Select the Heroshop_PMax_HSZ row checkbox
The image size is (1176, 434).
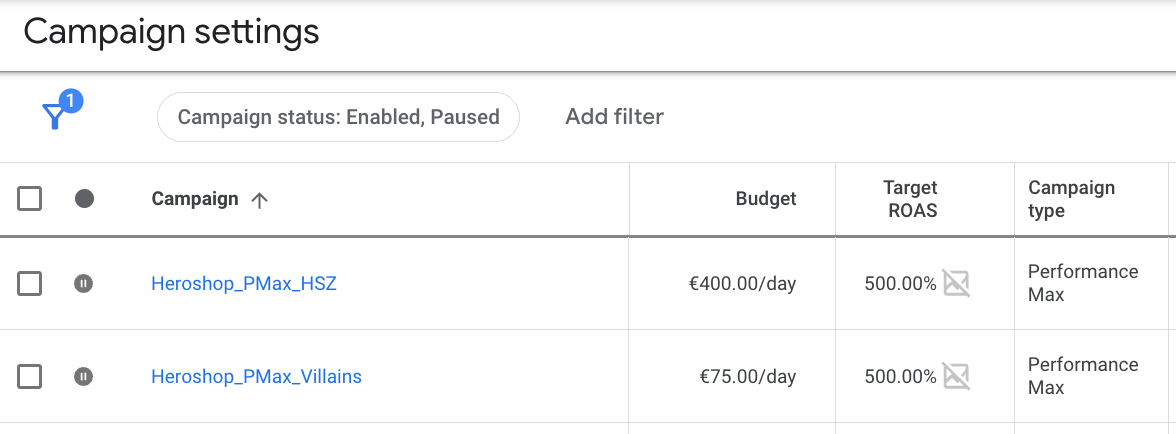coord(30,284)
